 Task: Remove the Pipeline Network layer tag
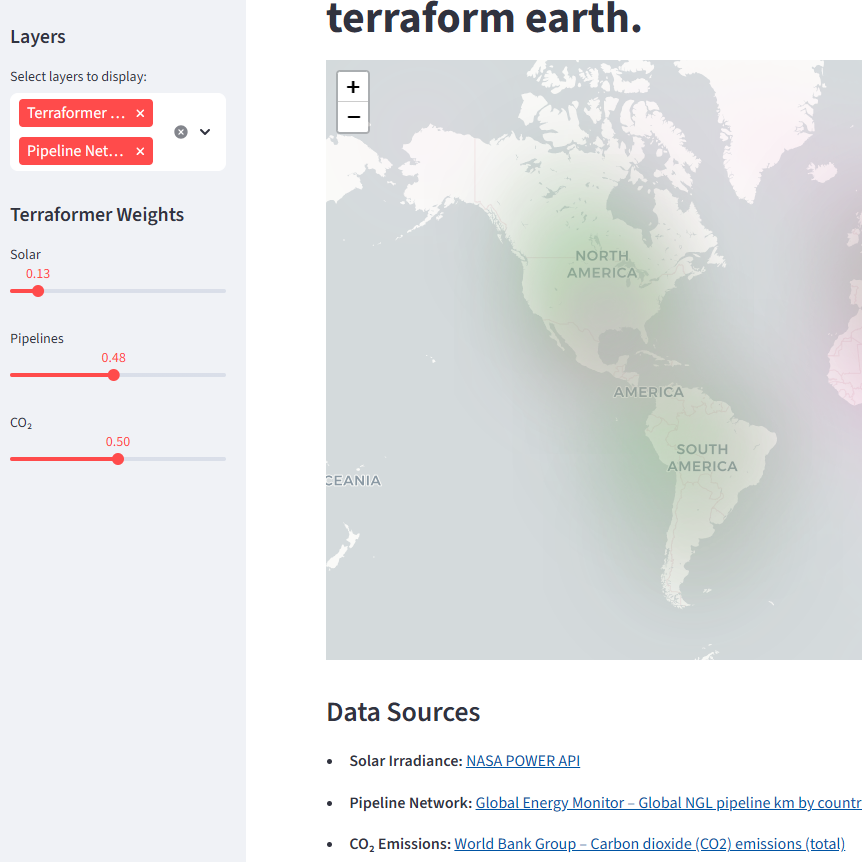pos(140,151)
